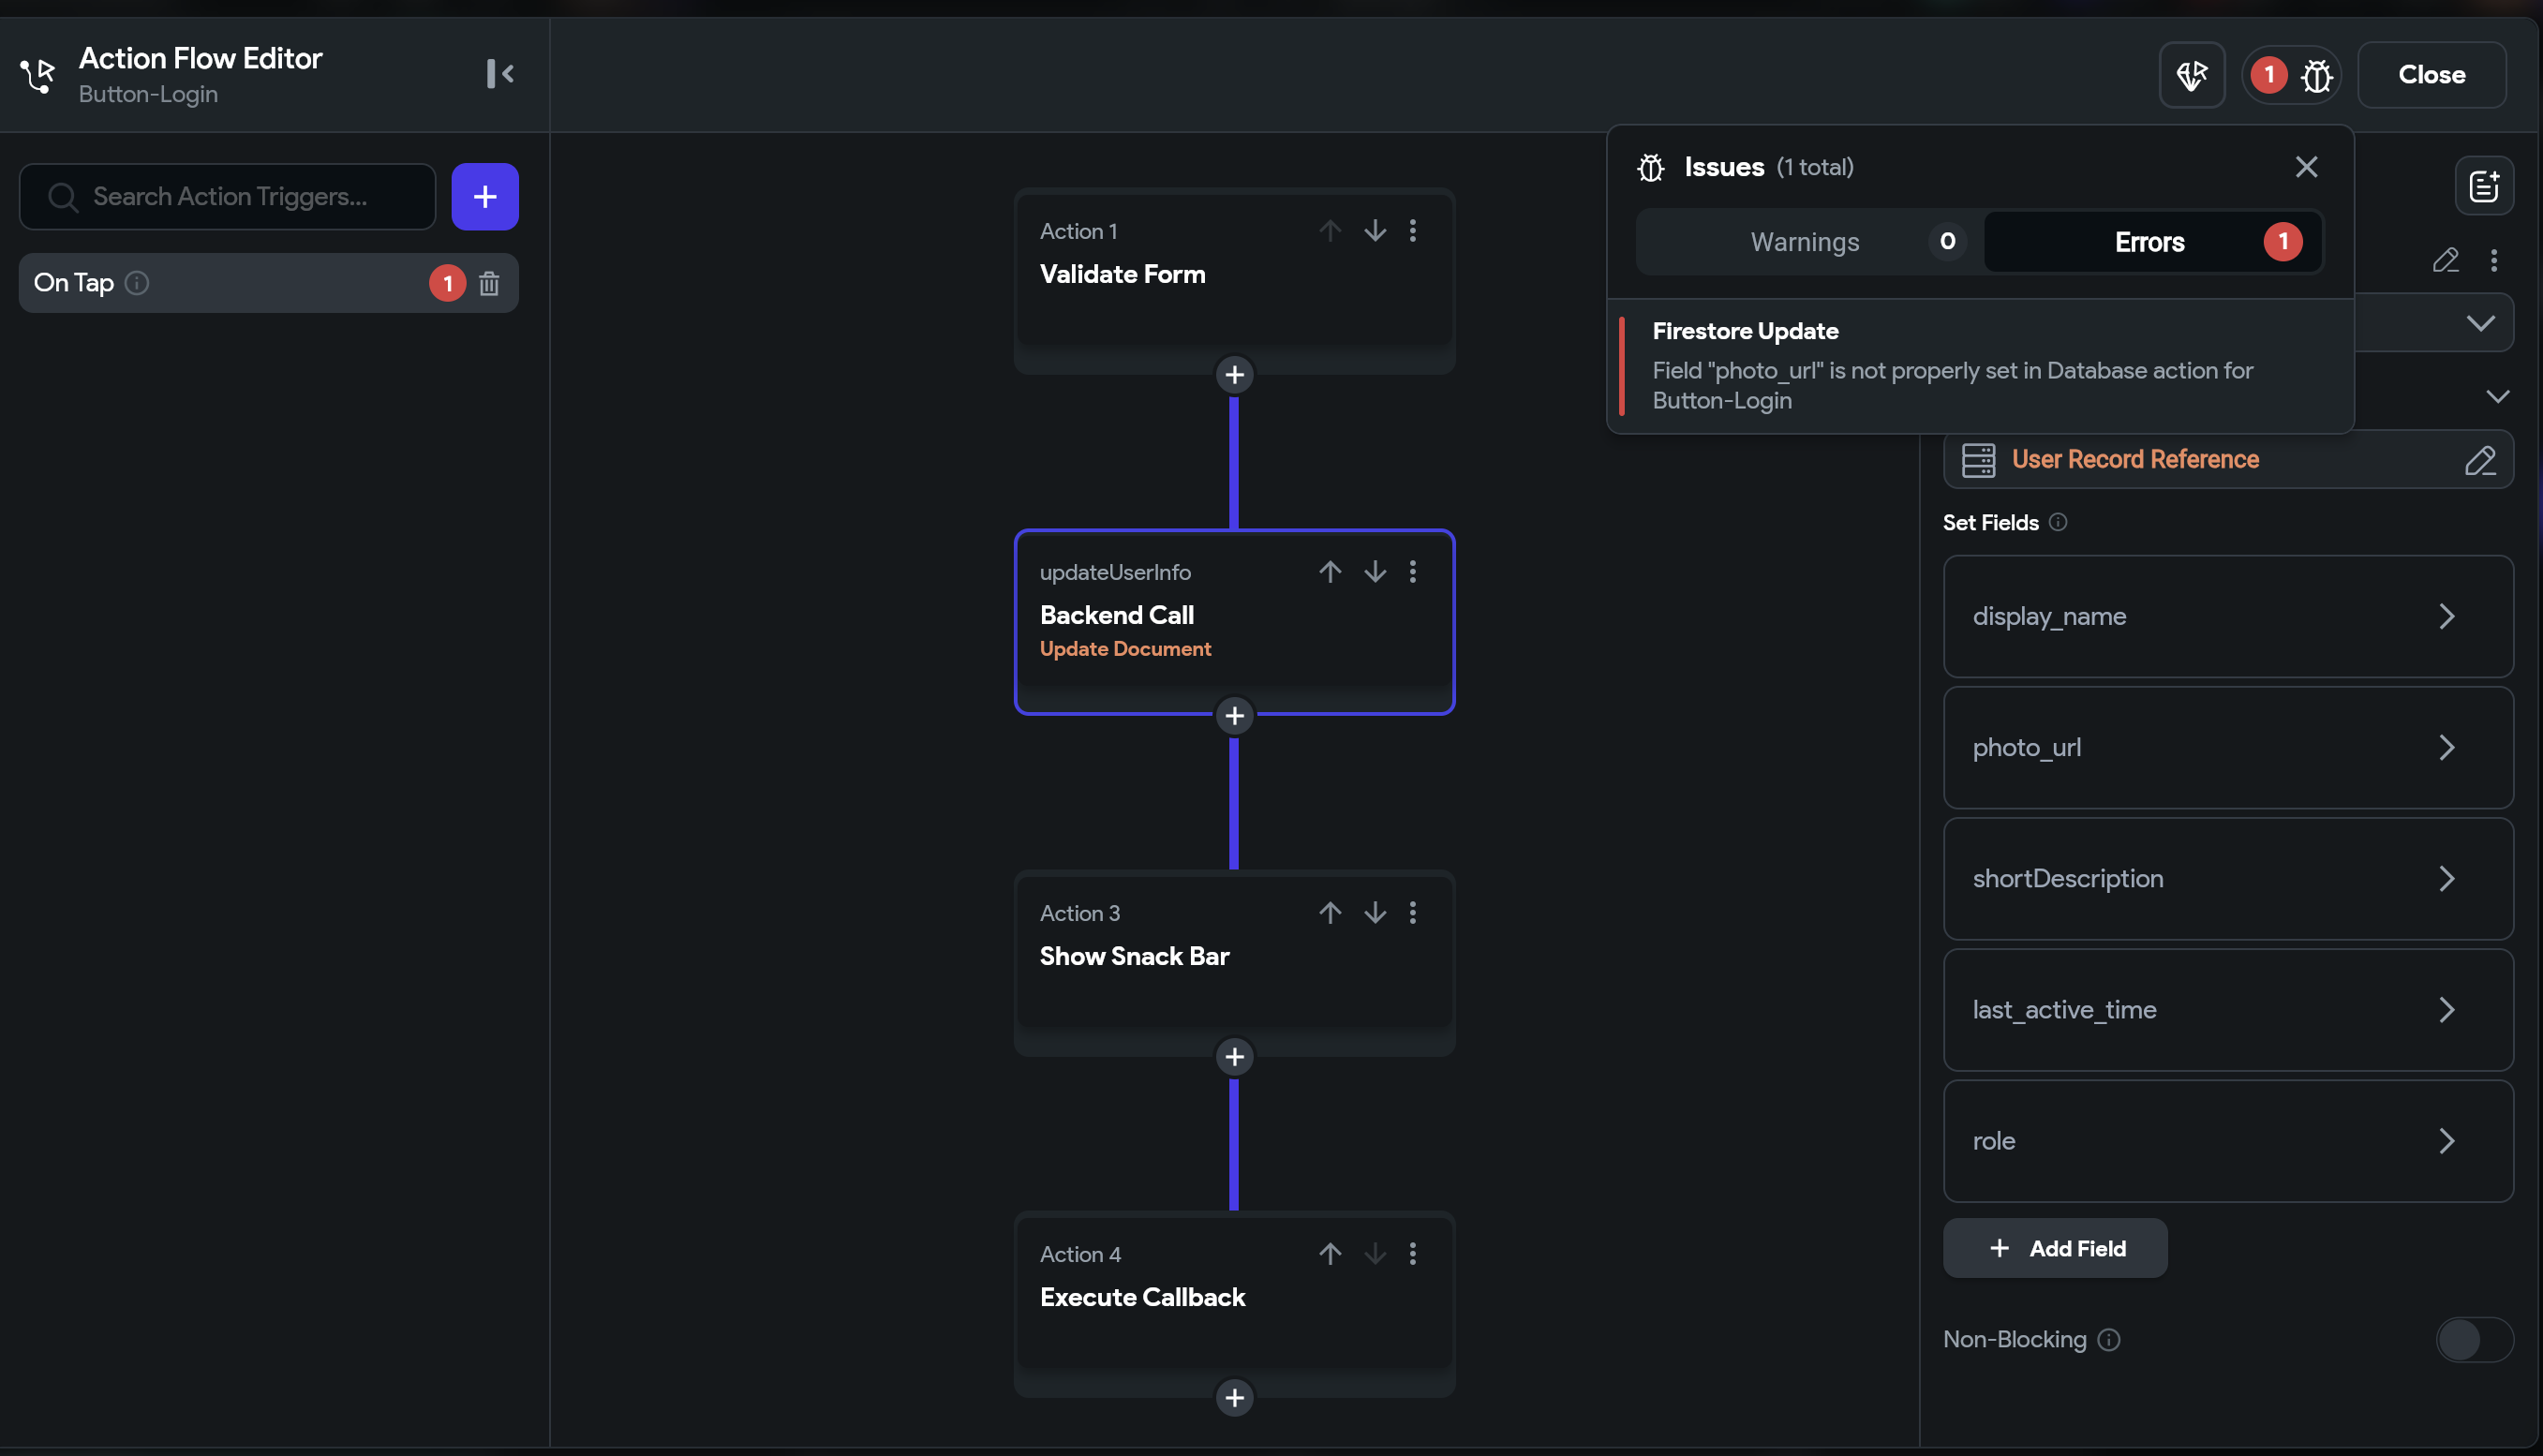This screenshot has width=2543, height=1456.
Task: Open updateUserInfo action options menu
Action: pos(1413,572)
